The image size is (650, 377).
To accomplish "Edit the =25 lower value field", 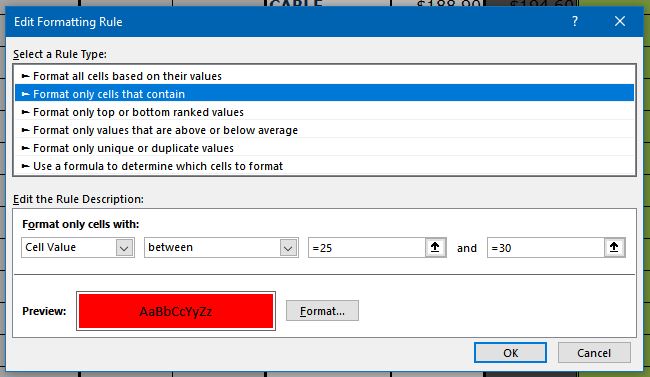I will pyautogui.click(x=366, y=248).
